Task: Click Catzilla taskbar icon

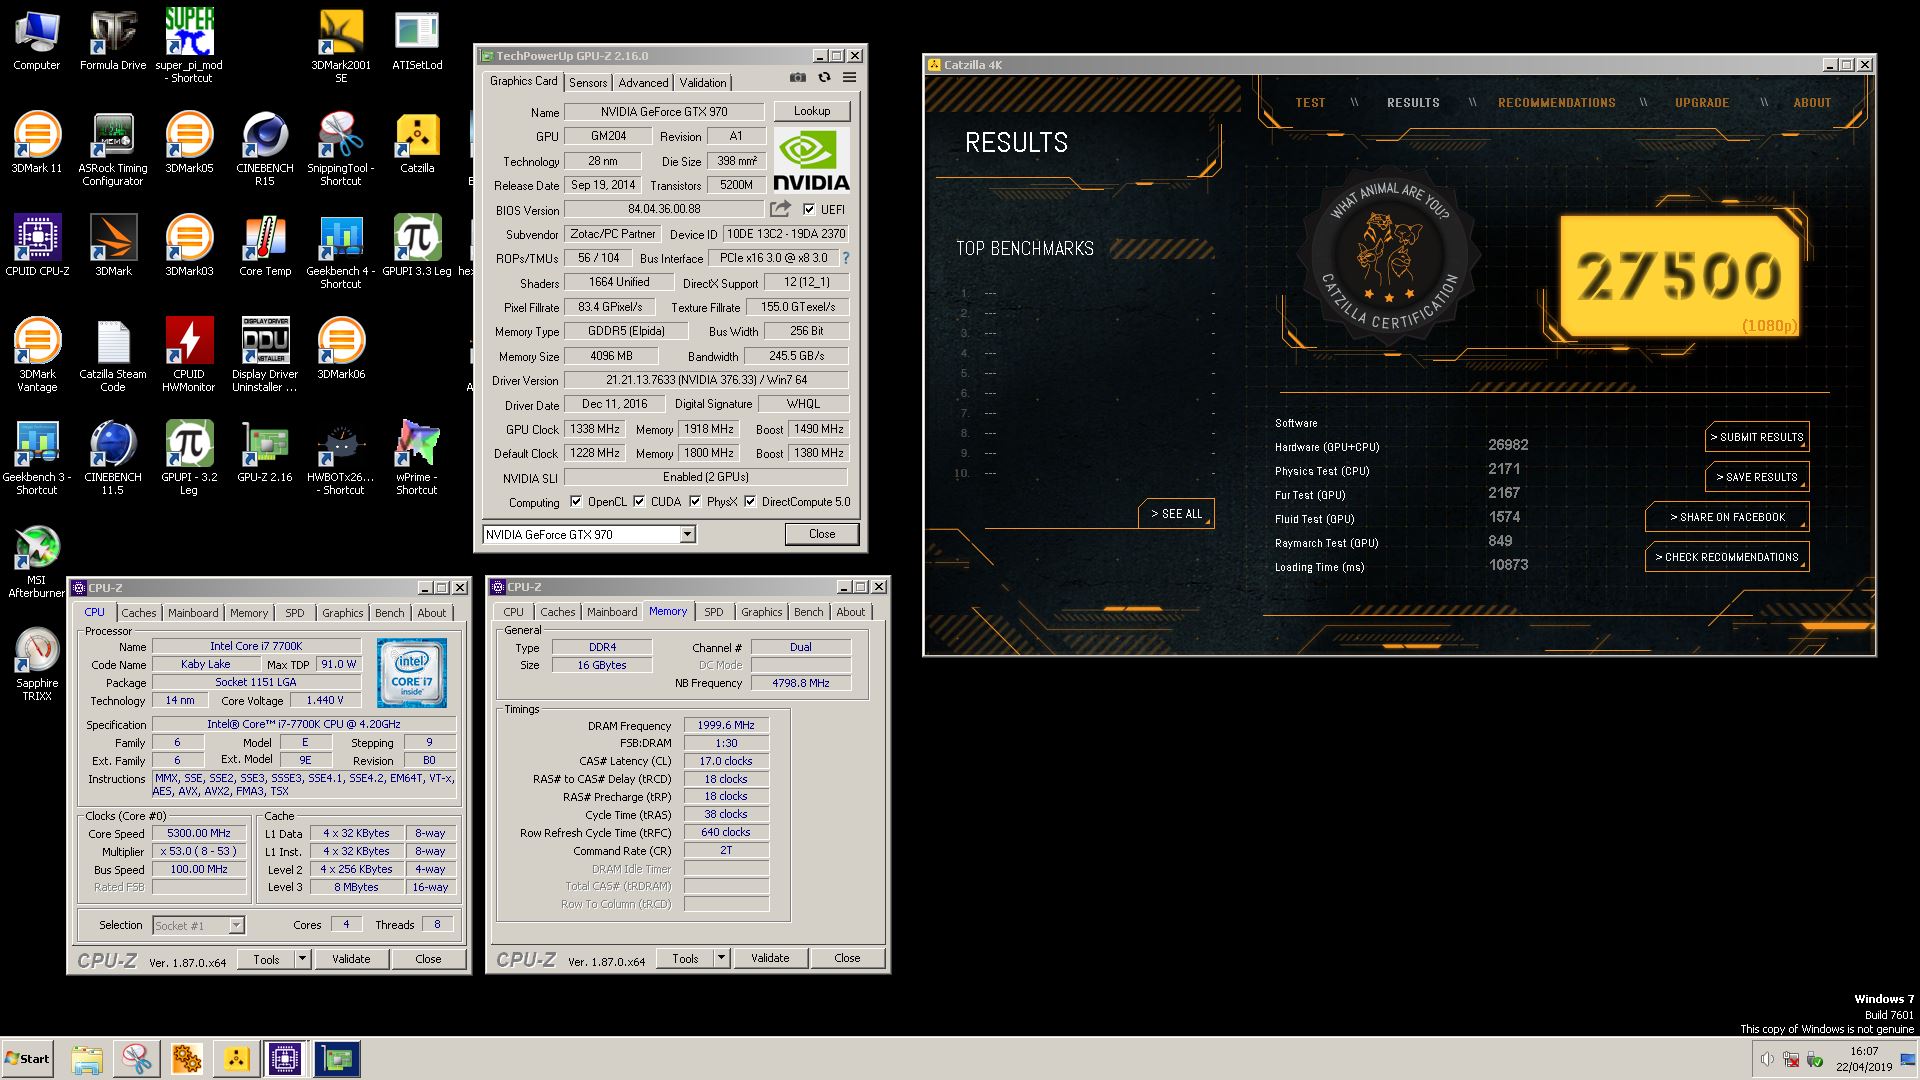Action: coord(236,1059)
